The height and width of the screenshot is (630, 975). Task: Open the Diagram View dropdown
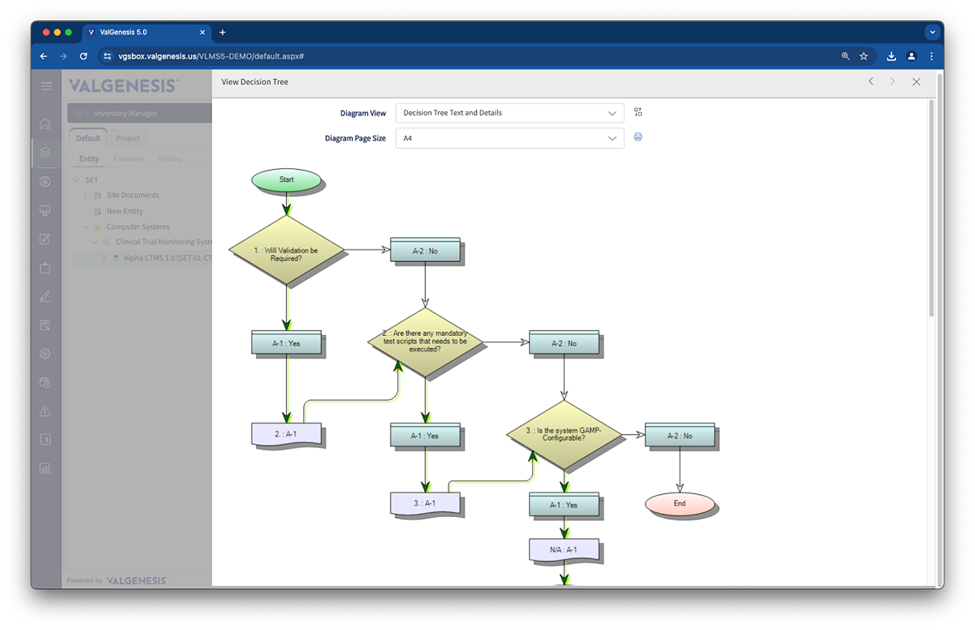[510, 112]
